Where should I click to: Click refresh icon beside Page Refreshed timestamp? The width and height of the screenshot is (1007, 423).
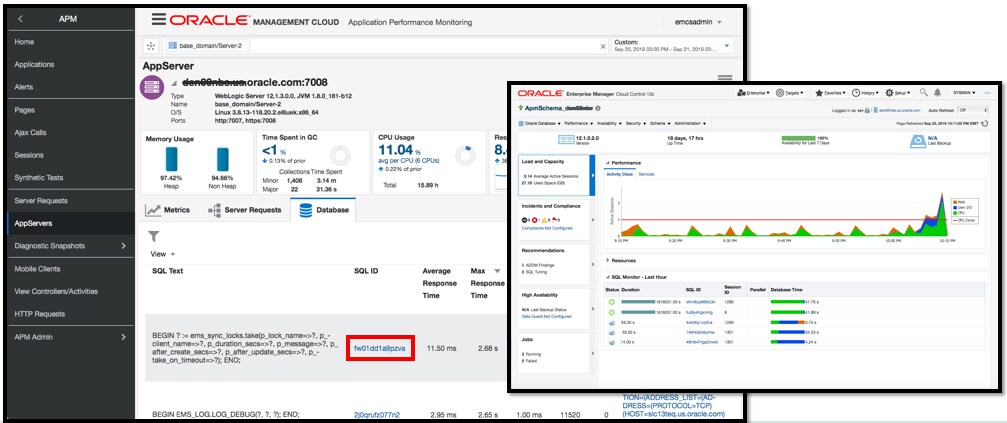(985, 123)
